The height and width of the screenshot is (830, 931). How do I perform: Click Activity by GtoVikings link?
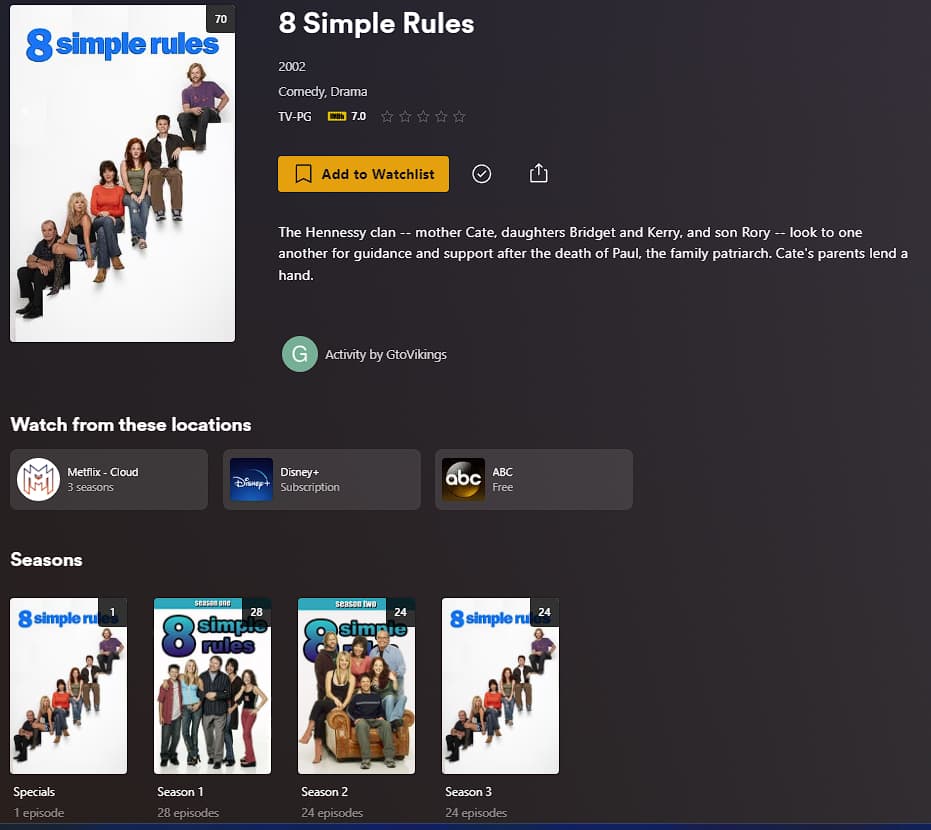pos(385,354)
